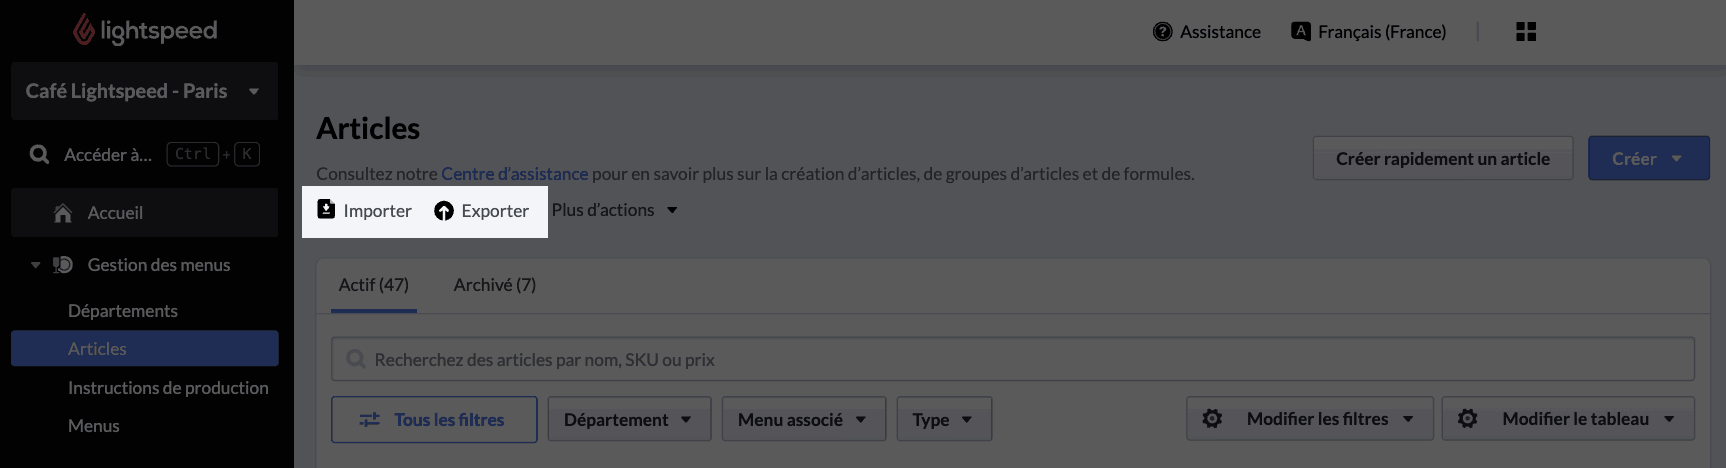Open the Plus d'actions dropdown
1726x468 pixels.
614,210
